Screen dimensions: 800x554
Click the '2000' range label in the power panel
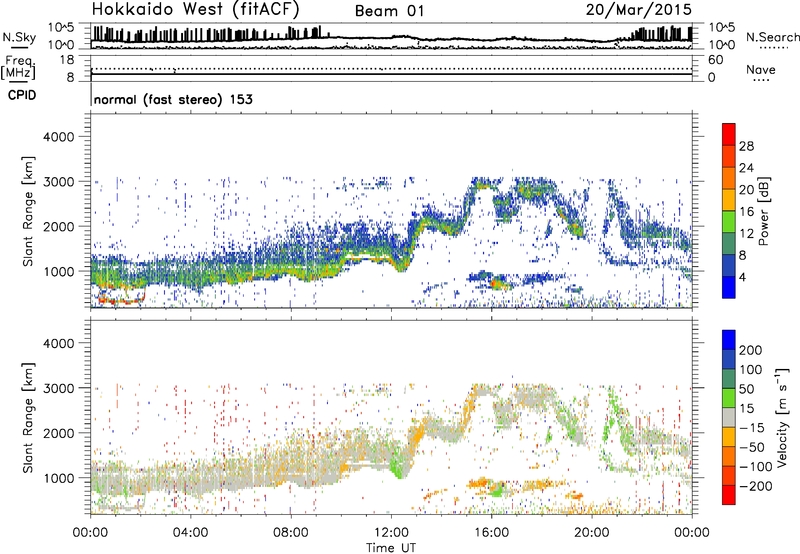tap(59, 226)
